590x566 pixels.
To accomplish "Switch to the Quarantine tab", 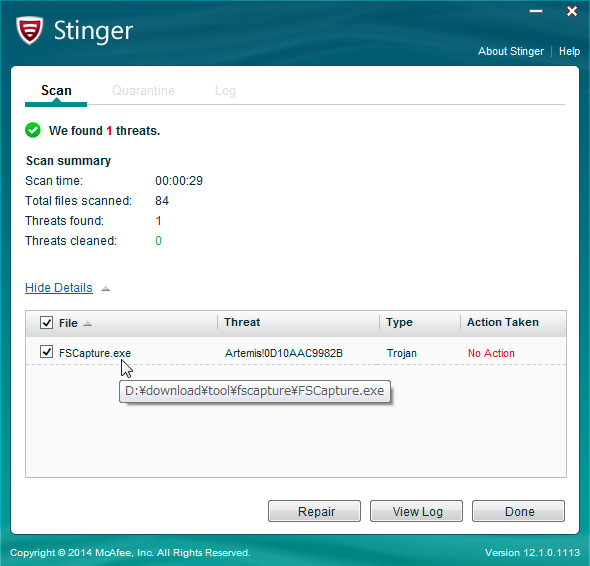I will coord(143,91).
